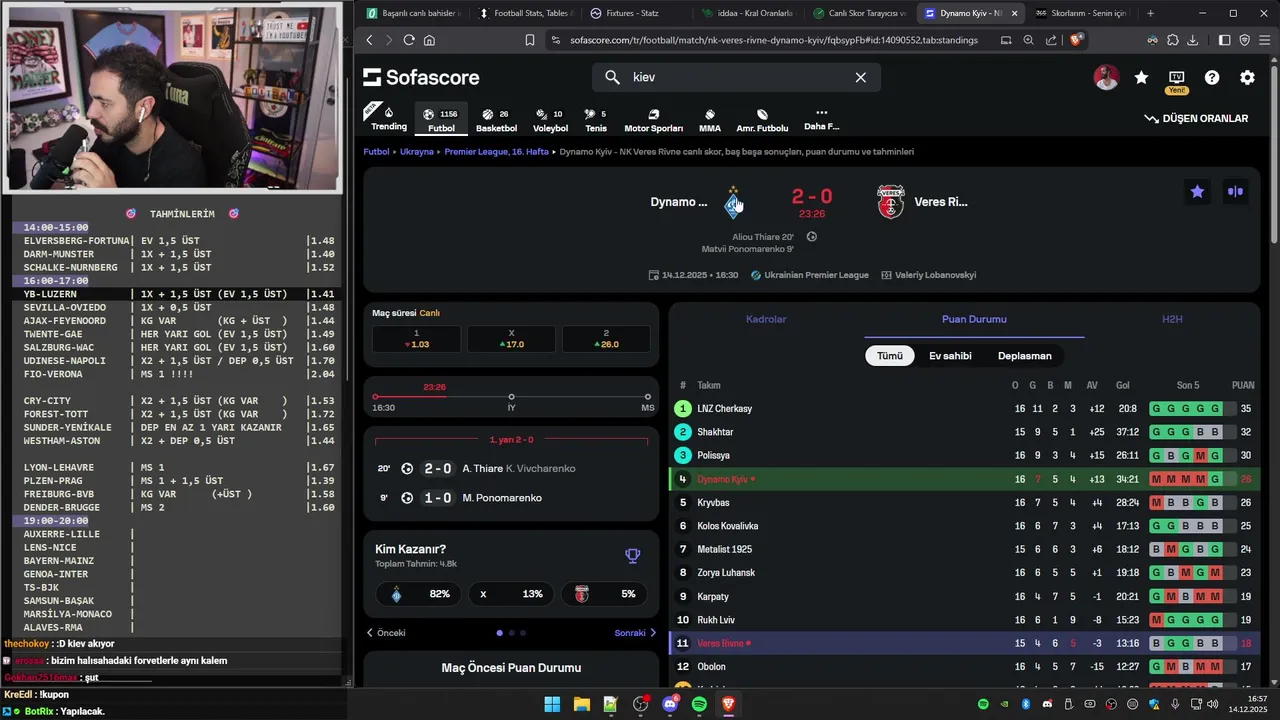Open Premier League, 16. Hafta breadcrumb
This screenshot has height=720, width=1280.
(x=497, y=152)
